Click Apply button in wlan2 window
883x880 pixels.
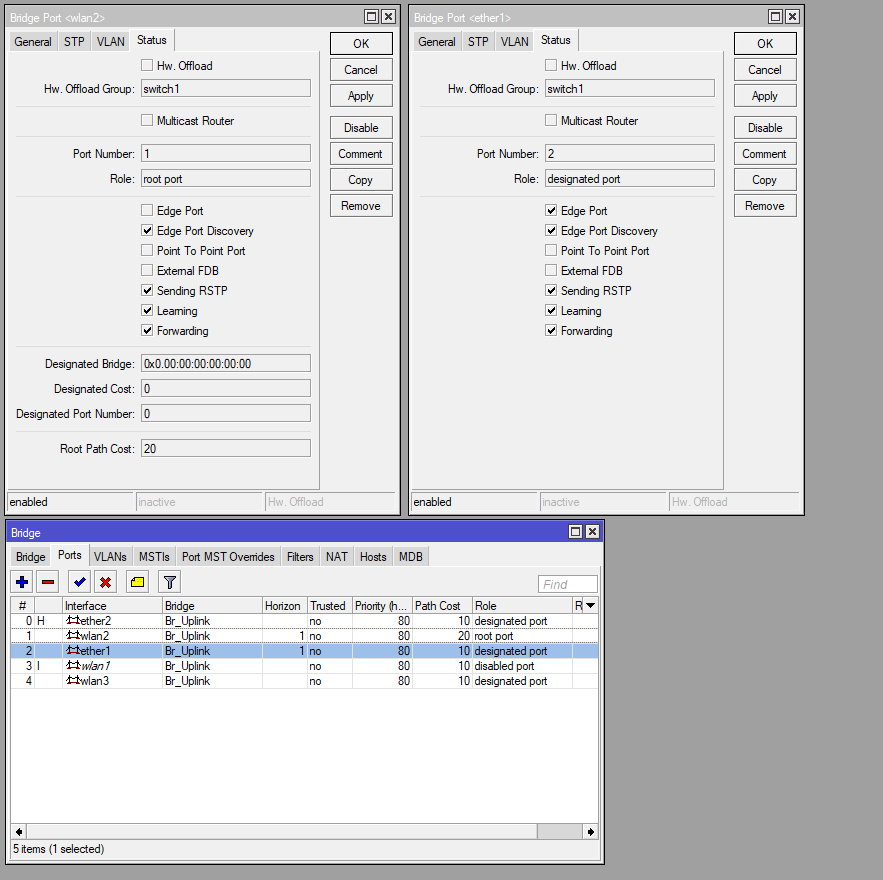pos(361,96)
